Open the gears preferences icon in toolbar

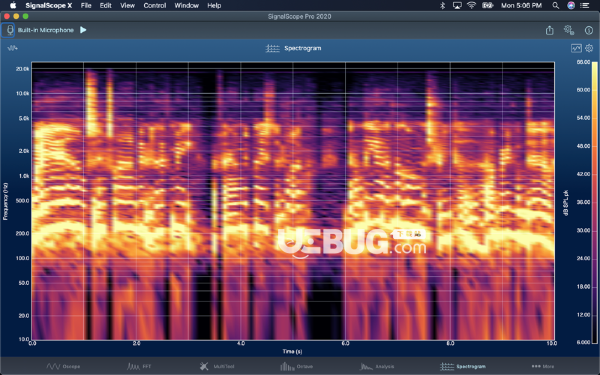click(569, 30)
